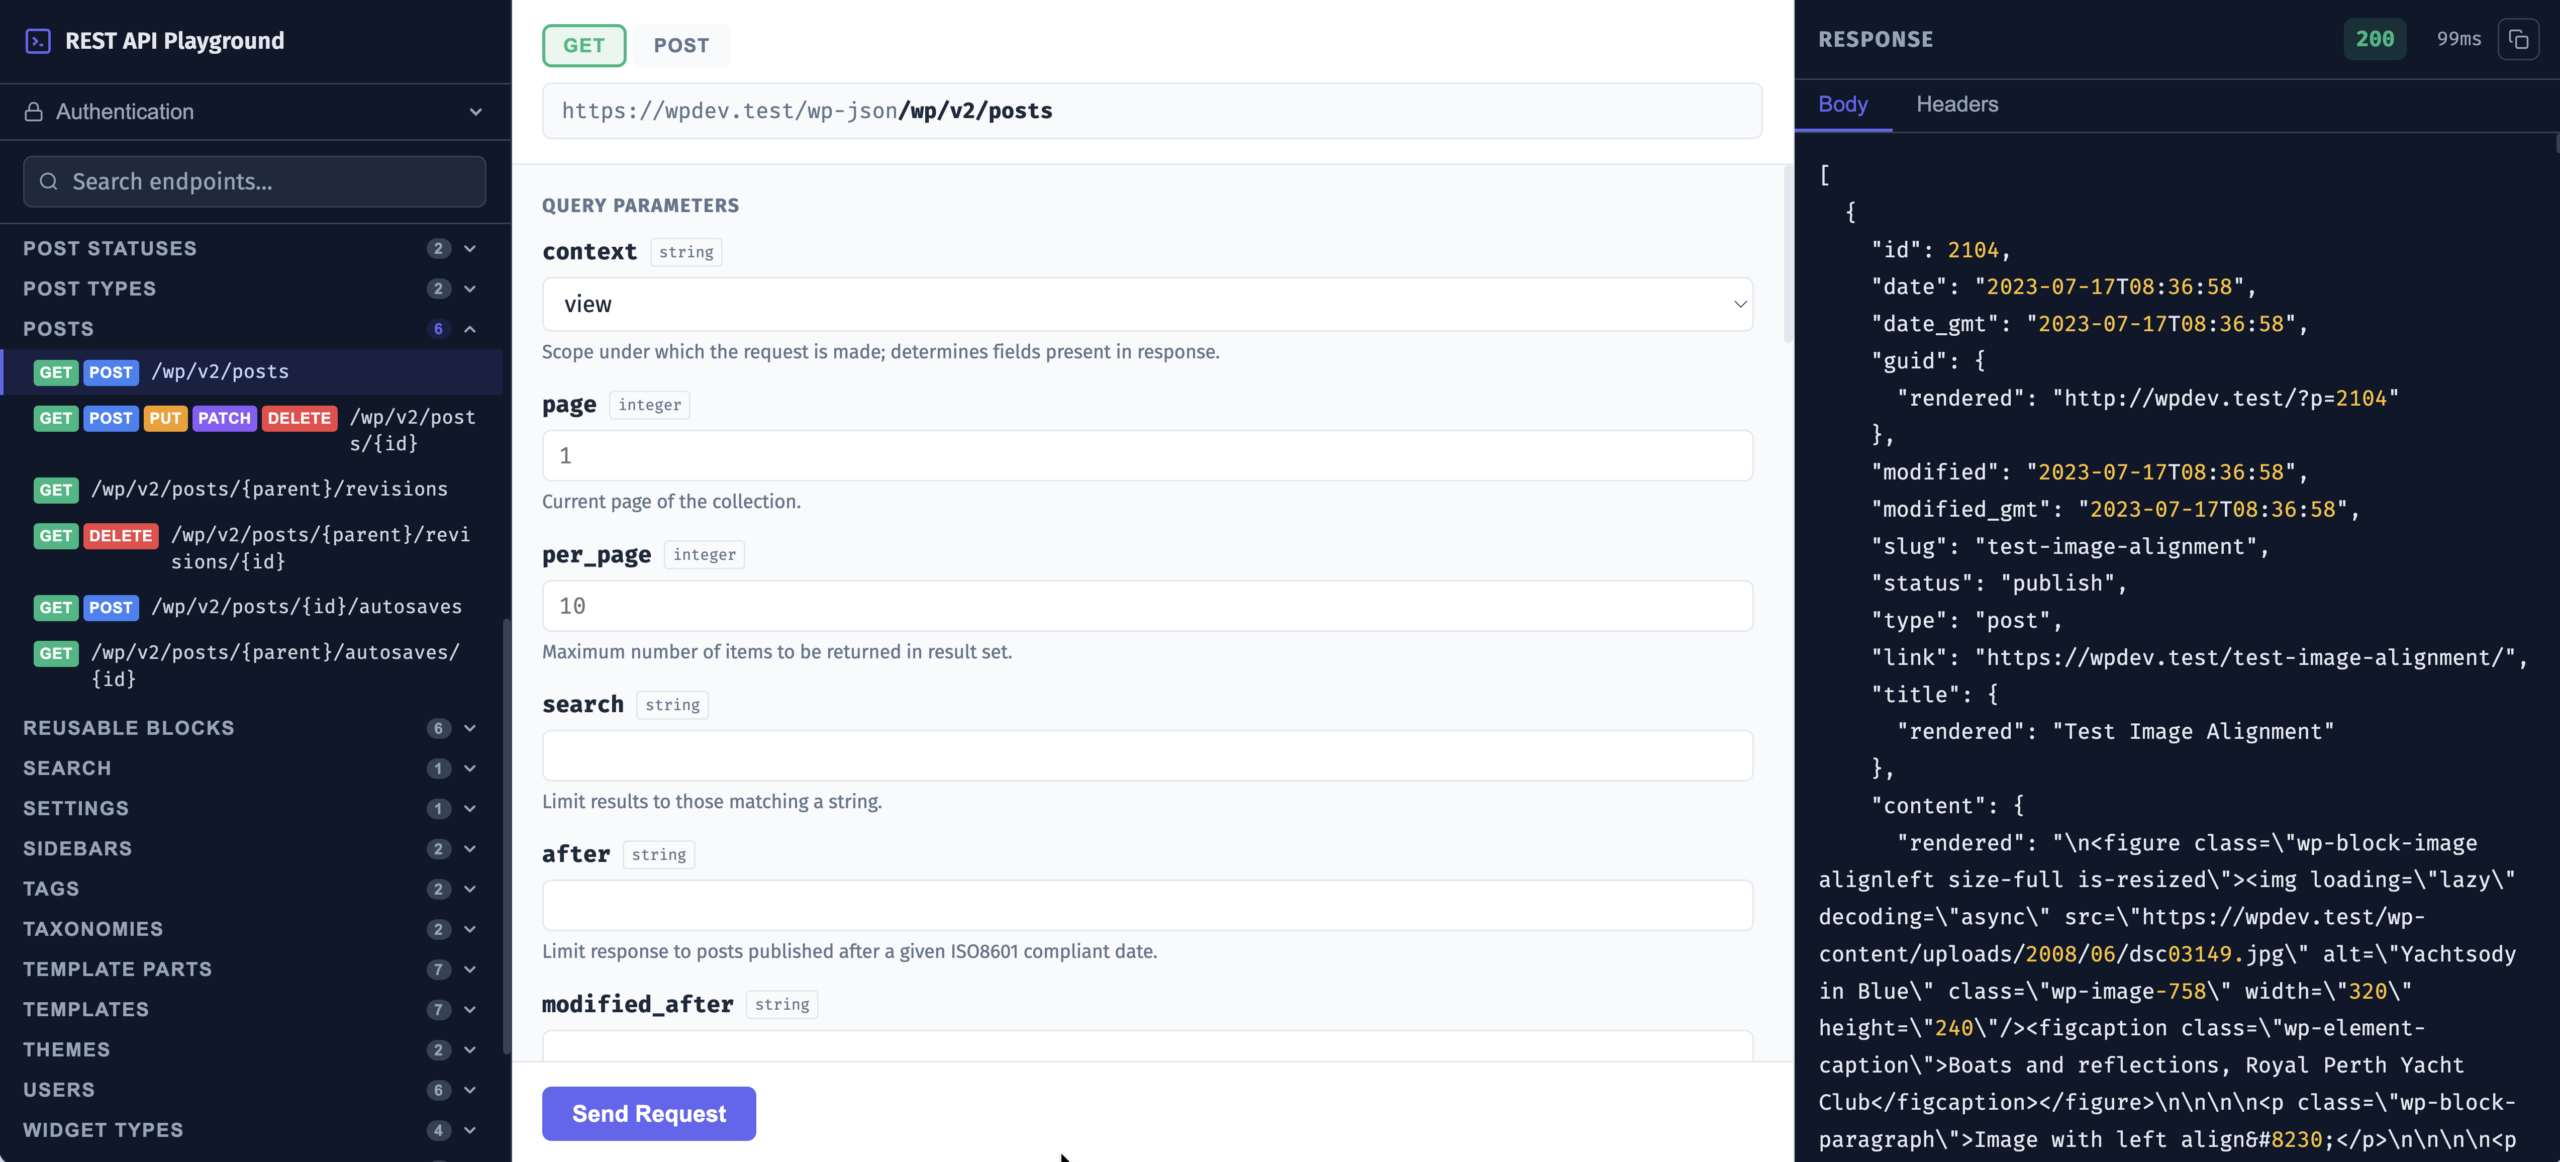Click the POST badge on the autosaves endpoint

[111, 608]
